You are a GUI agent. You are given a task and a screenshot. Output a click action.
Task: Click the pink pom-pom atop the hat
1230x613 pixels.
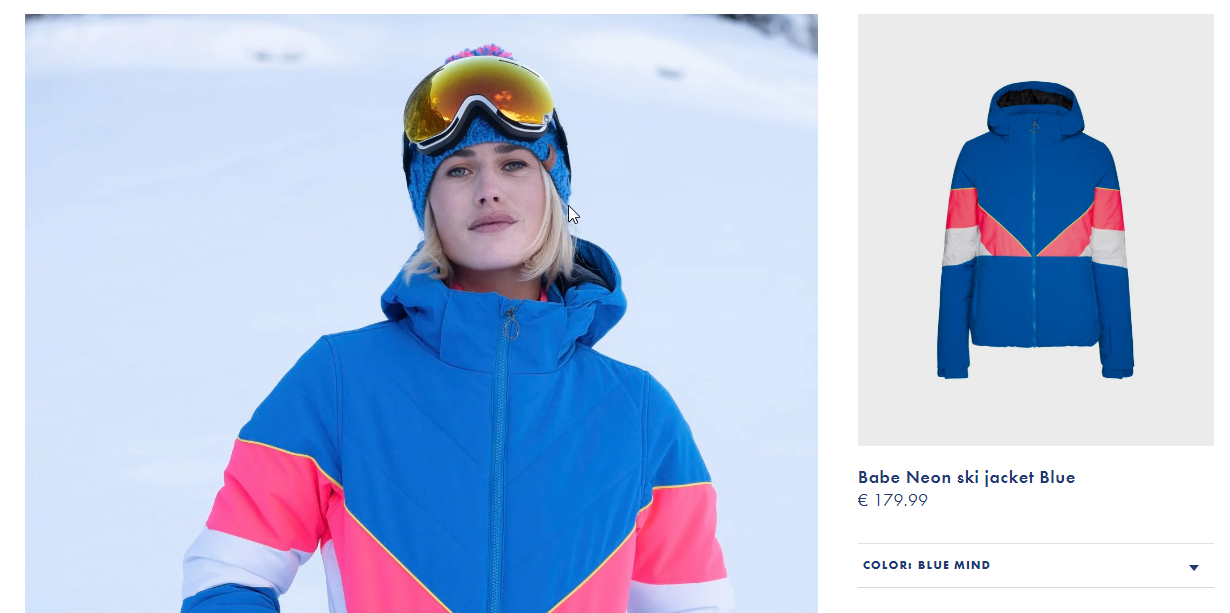[x=480, y=52]
